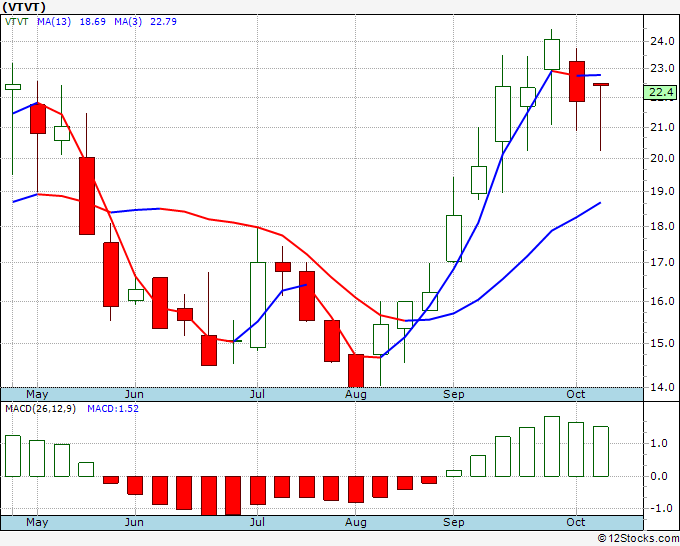This screenshot has height=546, width=680.
Task: Select May on the price chart date axis
Action: [37, 394]
